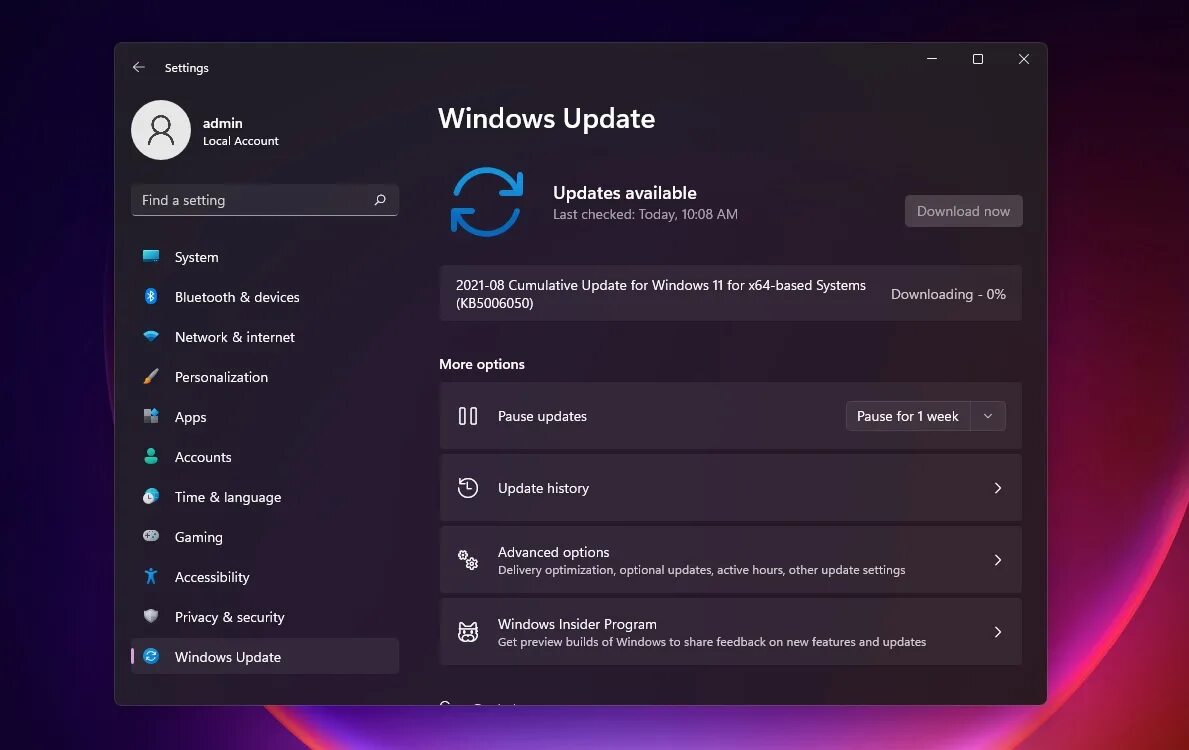
Task: Click the Advanced options gears icon
Action: point(468,560)
